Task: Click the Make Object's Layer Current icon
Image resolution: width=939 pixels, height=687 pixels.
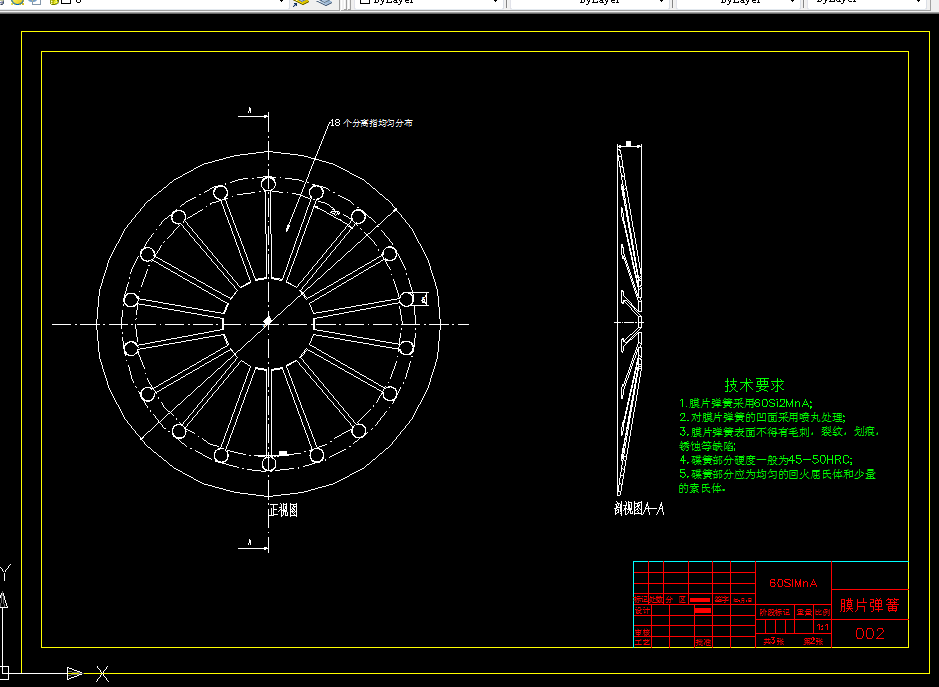Action: click(300, 2)
